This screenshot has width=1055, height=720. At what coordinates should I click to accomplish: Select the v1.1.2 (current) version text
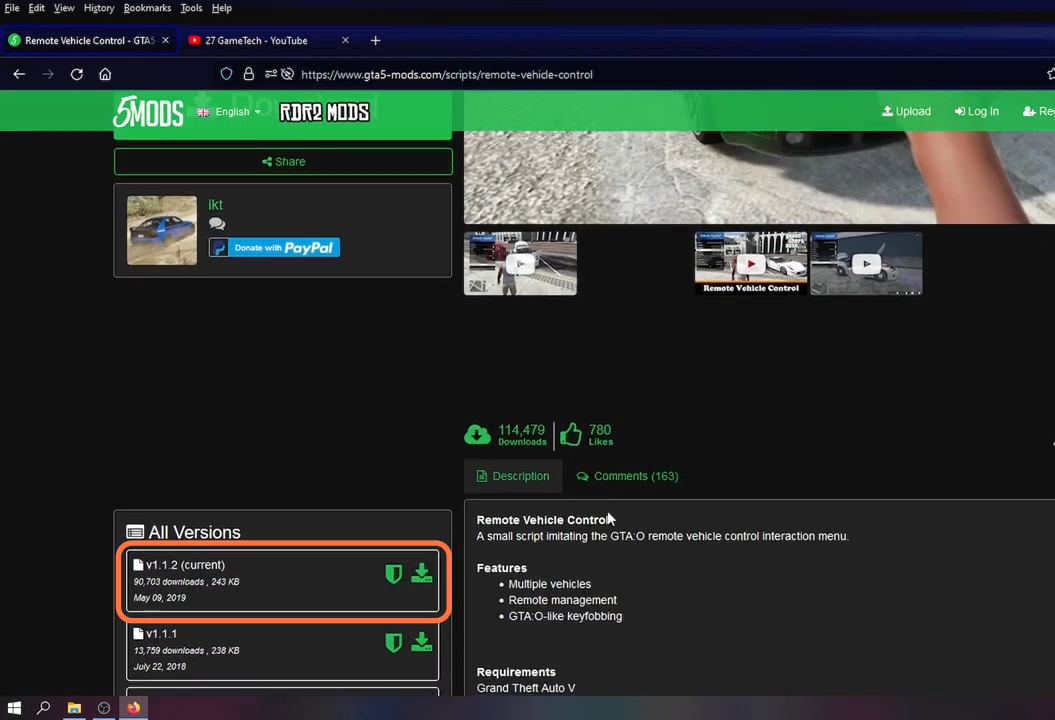[x=186, y=565]
